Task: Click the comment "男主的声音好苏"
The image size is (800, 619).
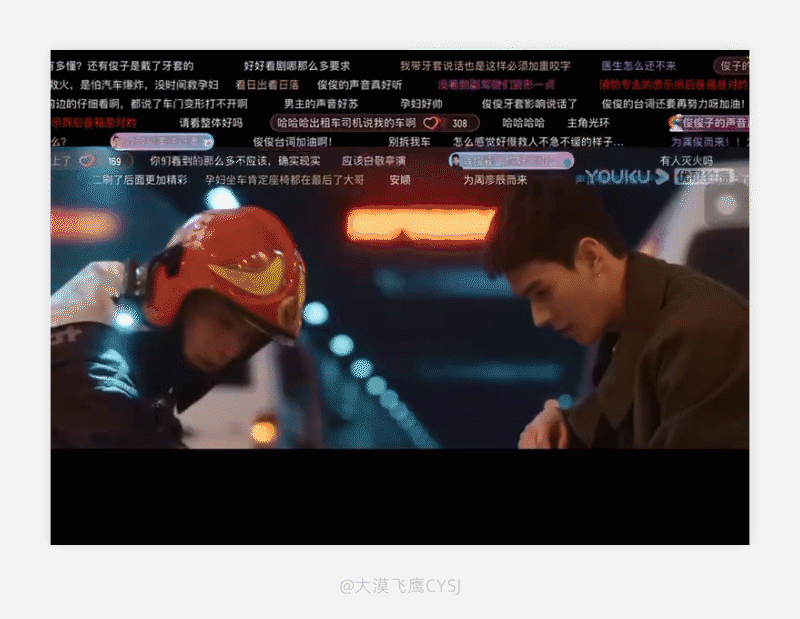Action: click(x=321, y=104)
